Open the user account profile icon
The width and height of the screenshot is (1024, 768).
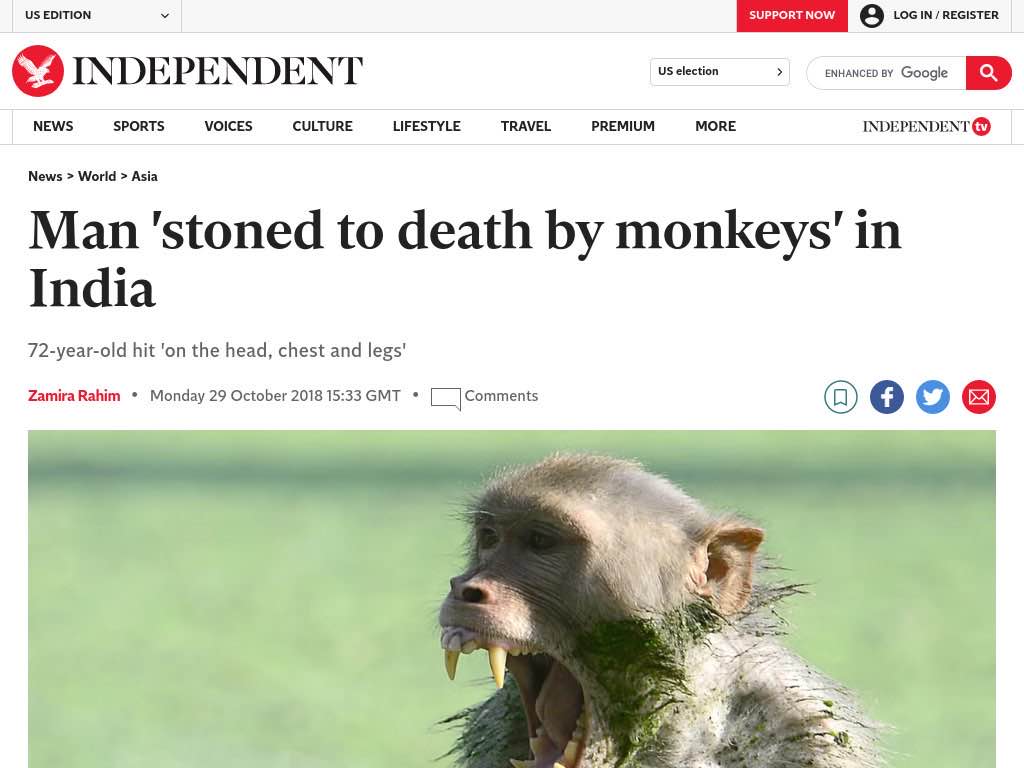click(x=872, y=15)
